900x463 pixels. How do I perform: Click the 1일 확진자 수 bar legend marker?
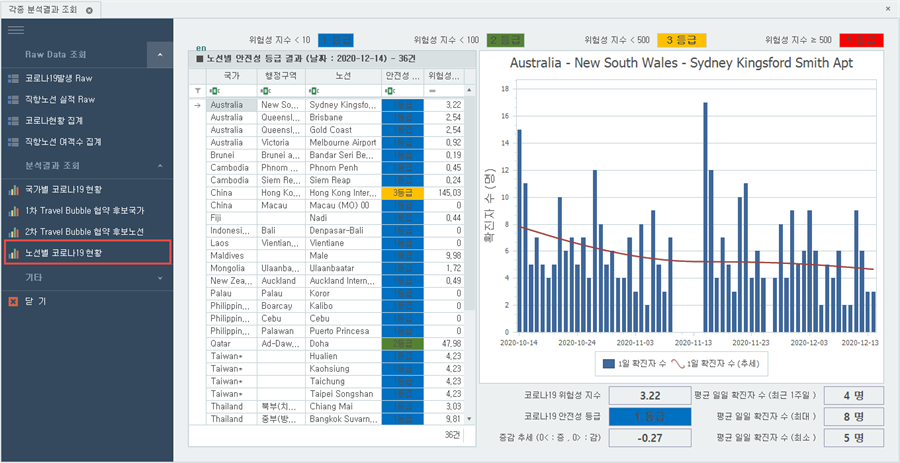click(x=608, y=363)
